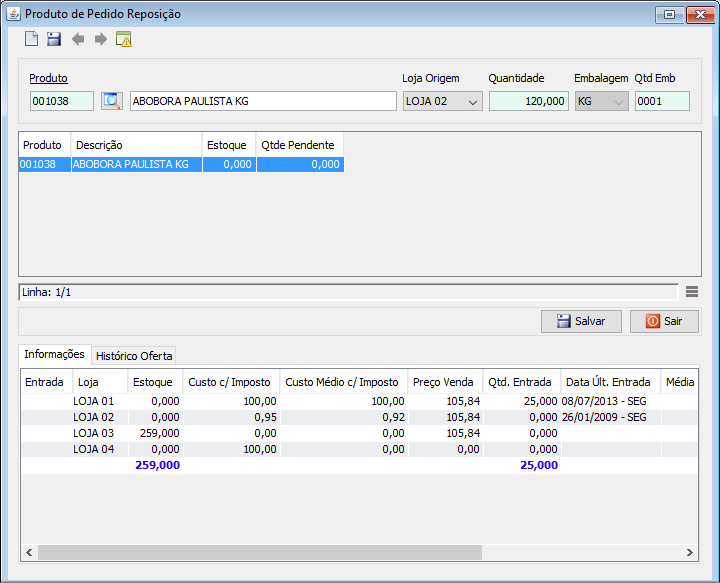Screen dimensions: 720x583
Task: Click the Qtd Emb input field
Action: click(661, 101)
